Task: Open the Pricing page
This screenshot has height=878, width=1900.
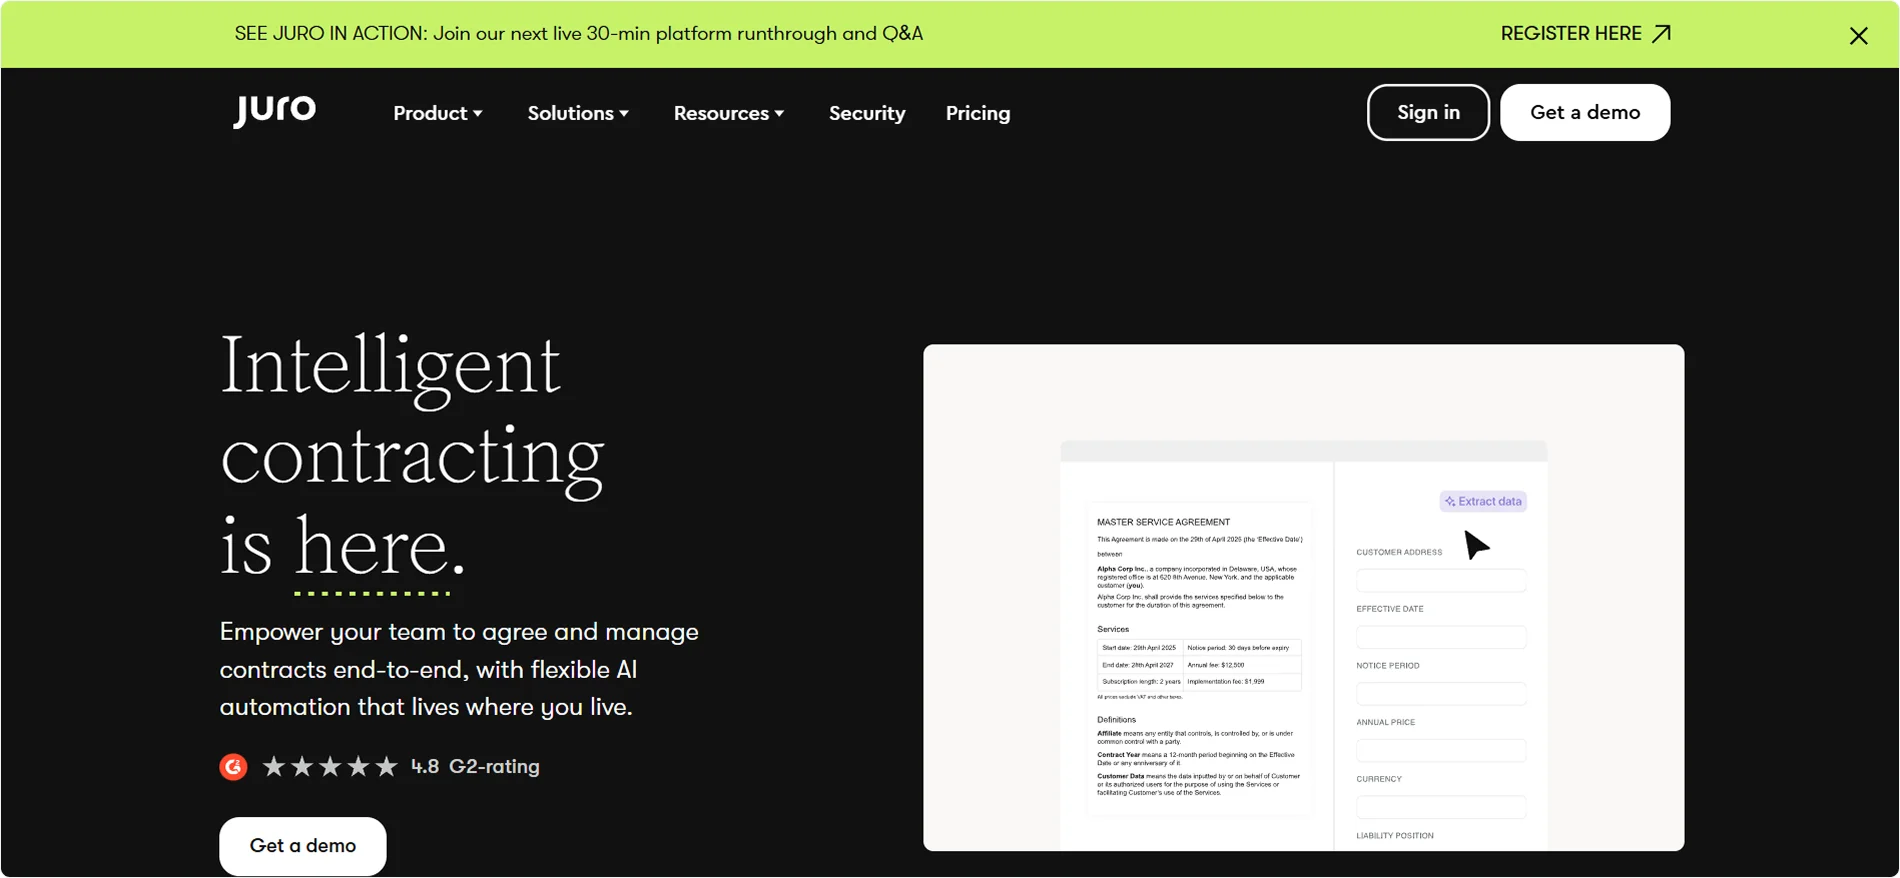Action: (x=978, y=113)
